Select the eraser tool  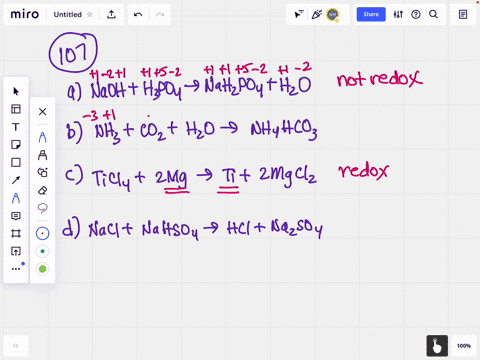point(42,190)
